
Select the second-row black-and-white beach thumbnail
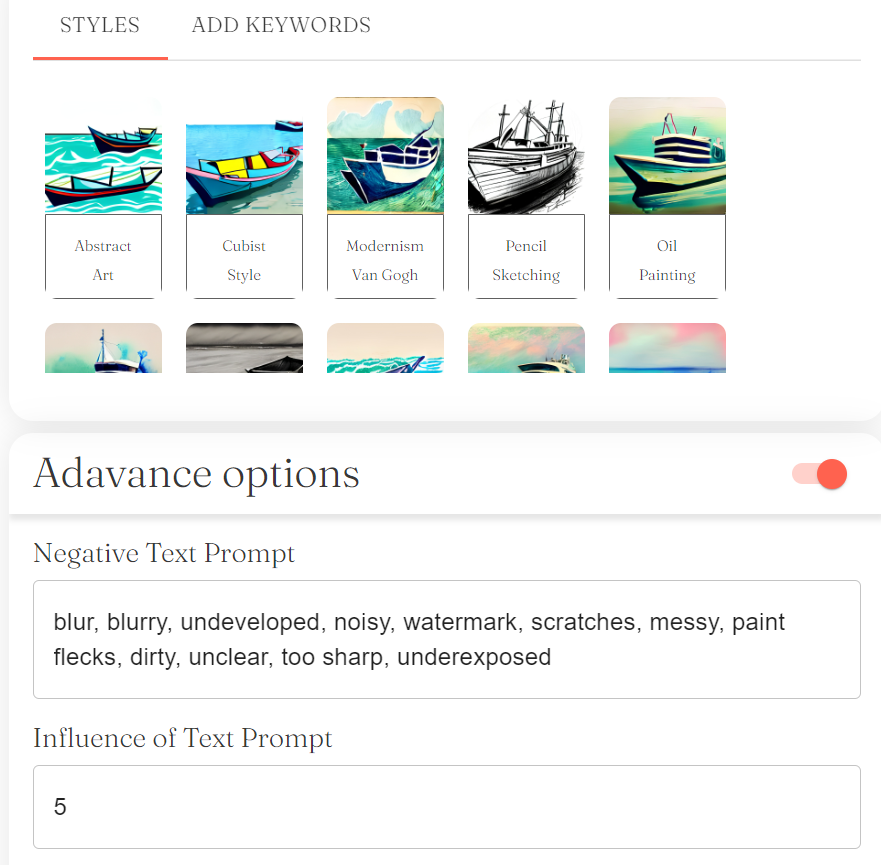click(x=244, y=348)
